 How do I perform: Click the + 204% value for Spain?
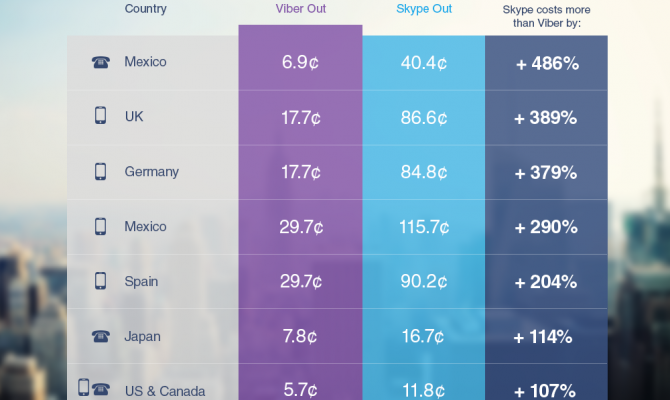[x=546, y=281]
